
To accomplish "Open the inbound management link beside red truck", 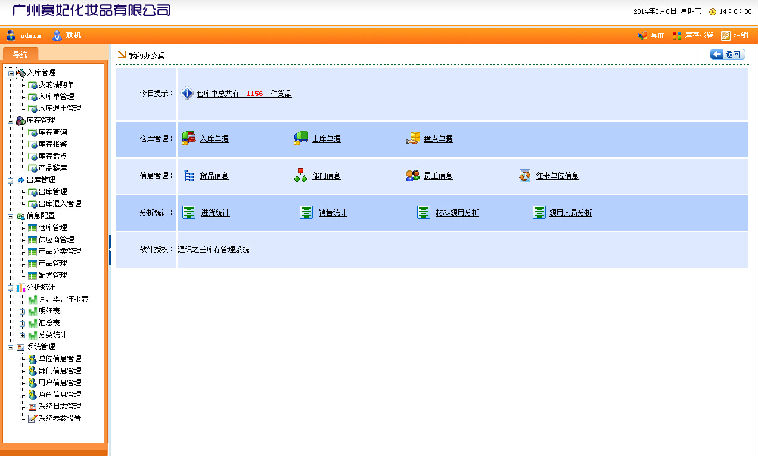I will point(214,139).
